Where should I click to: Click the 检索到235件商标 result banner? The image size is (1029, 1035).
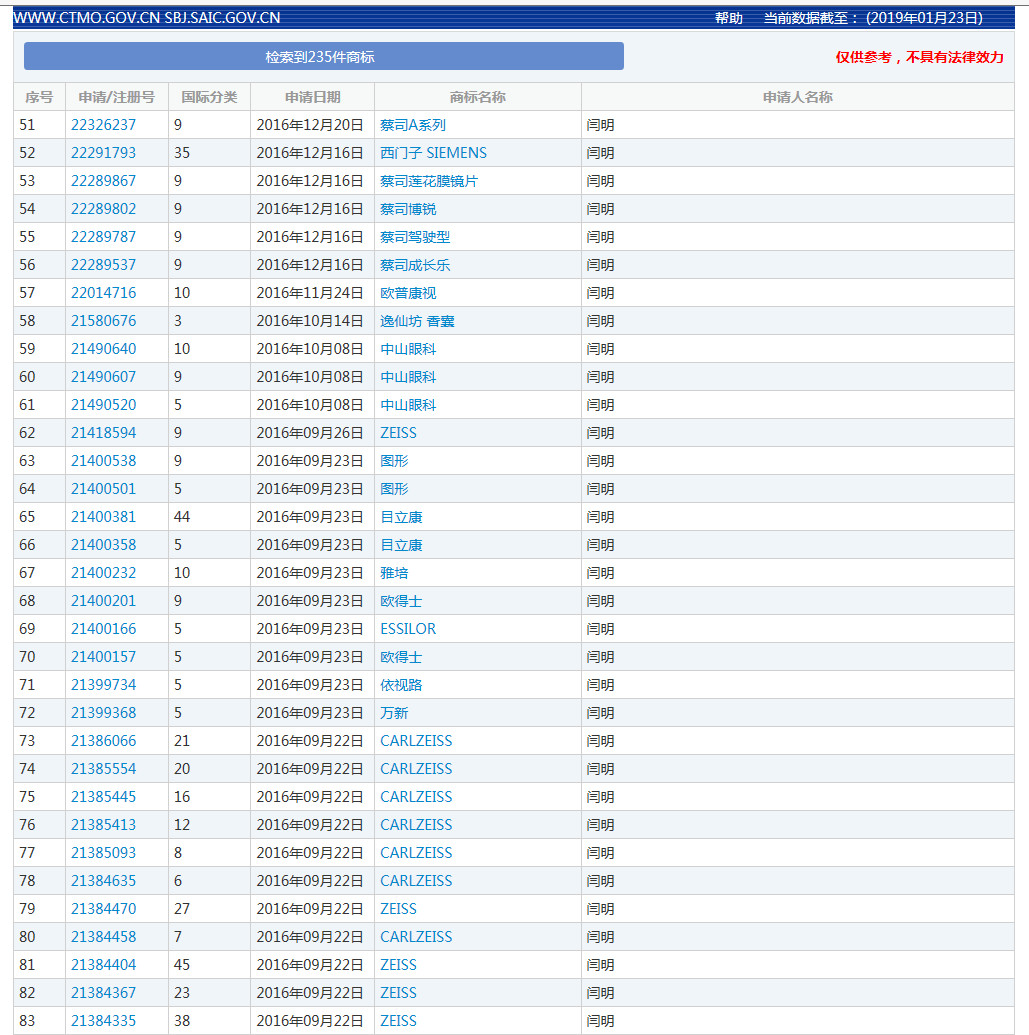(323, 57)
